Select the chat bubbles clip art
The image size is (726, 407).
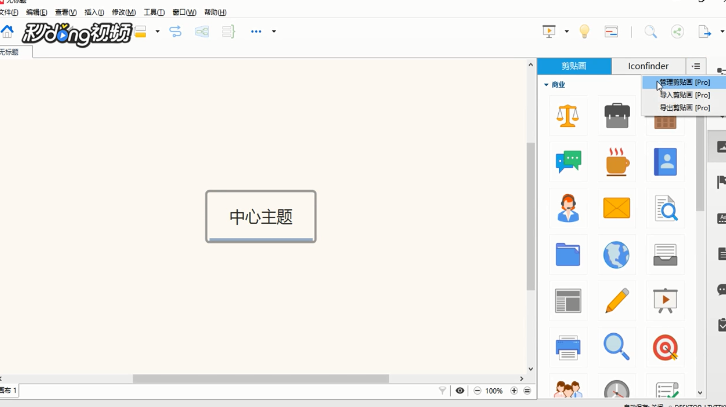point(568,162)
